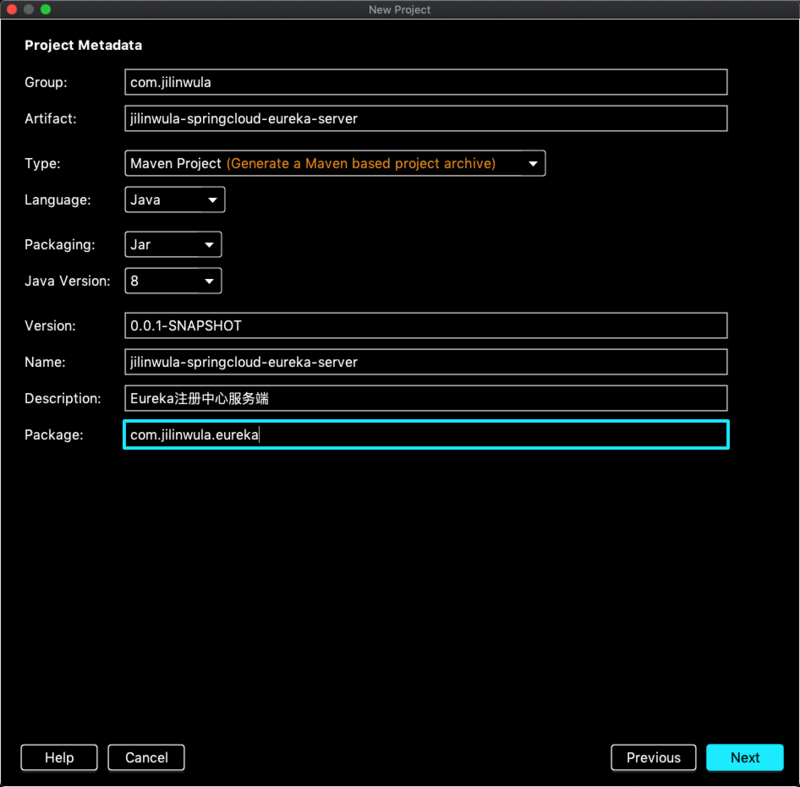Image resolution: width=800 pixels, height=787 pixels.
Task: Open the Packaging dropdown set to Jar
Action: tap(173, 244)
